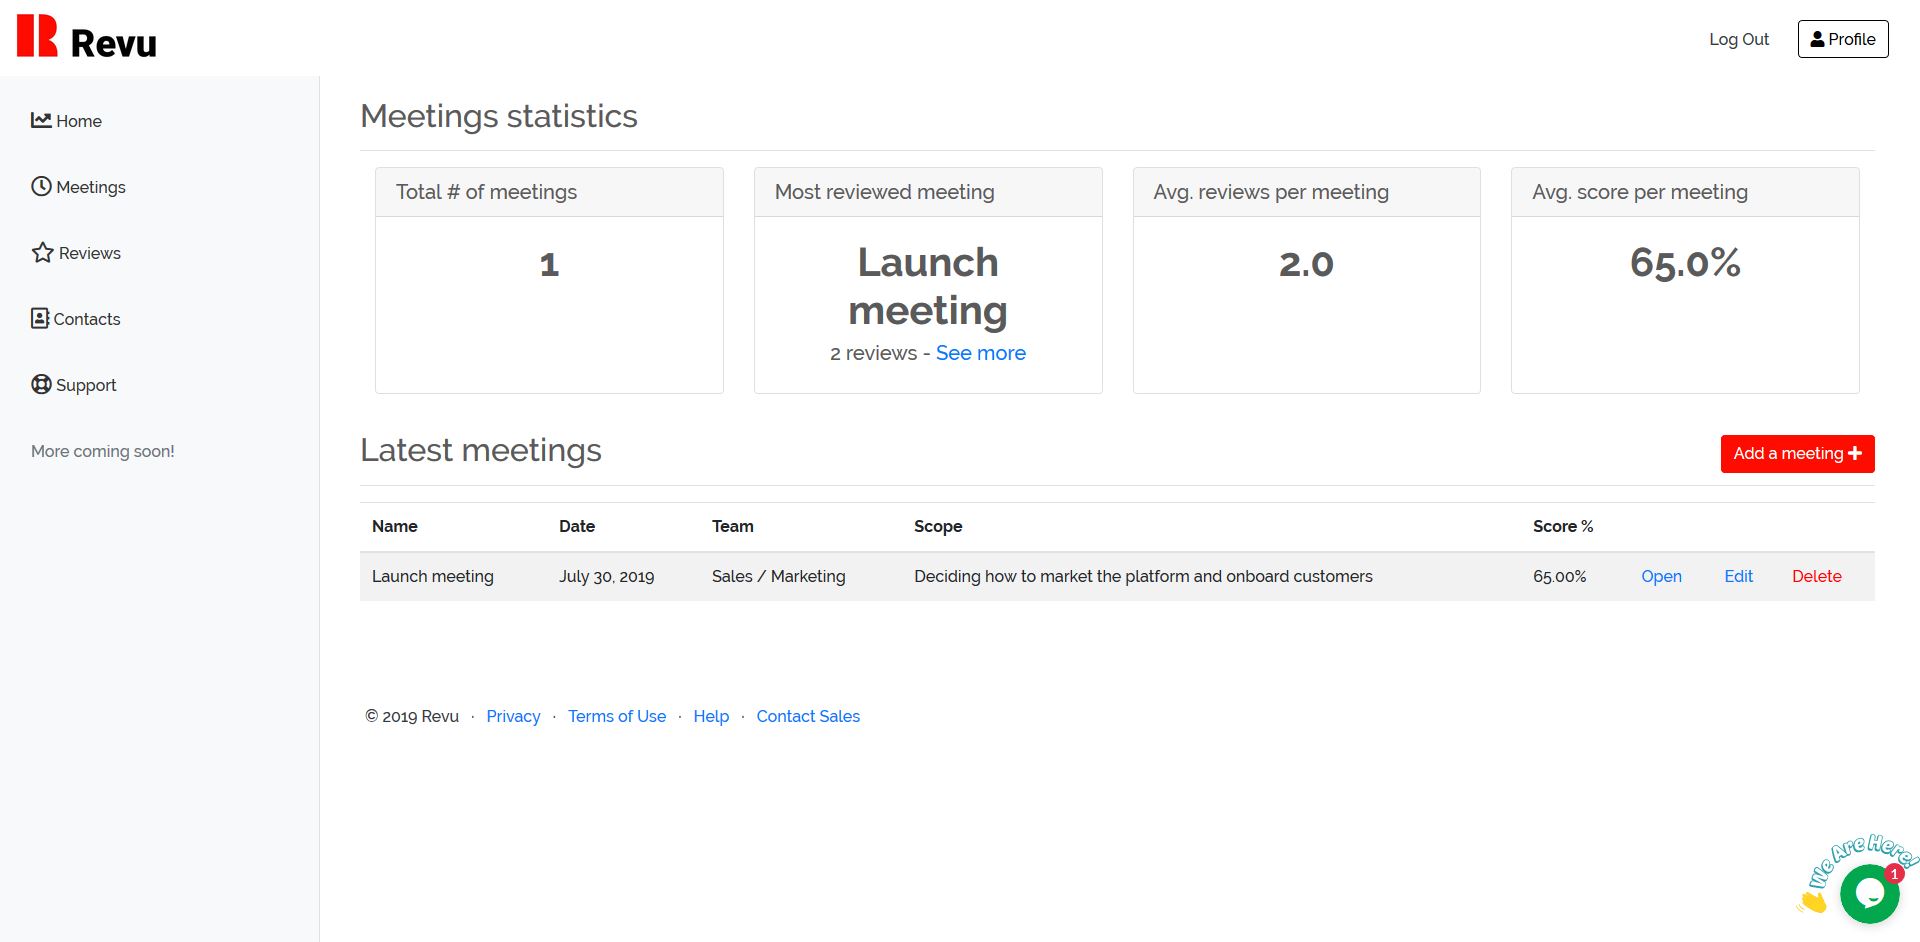The width and height of the screenshot is (1920, 942).
Task: Open the Launch meeting row
Action: (1661, 576)
